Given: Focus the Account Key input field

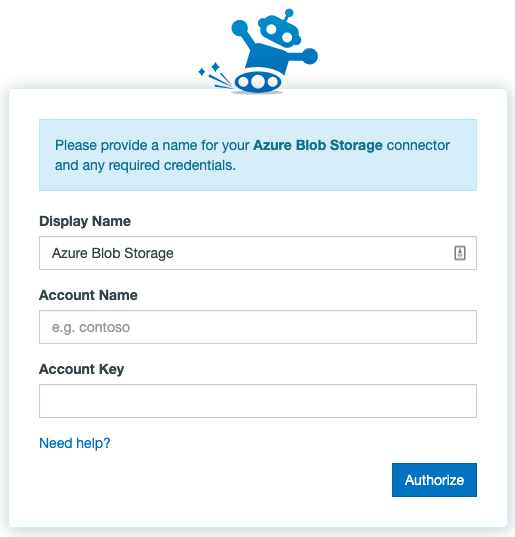Looking at the screenshot, I should tap(258, 401).
